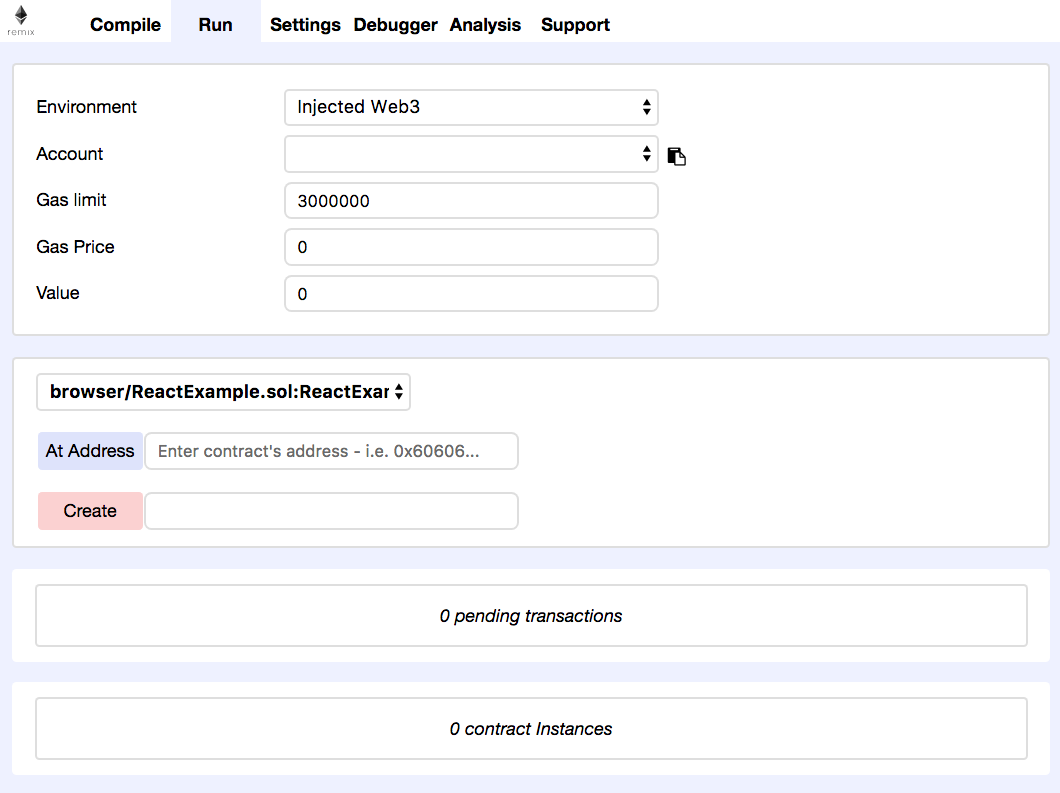1060x793 pixels.
Task: Switch to the Compile tab
Action: click(125, 25)
